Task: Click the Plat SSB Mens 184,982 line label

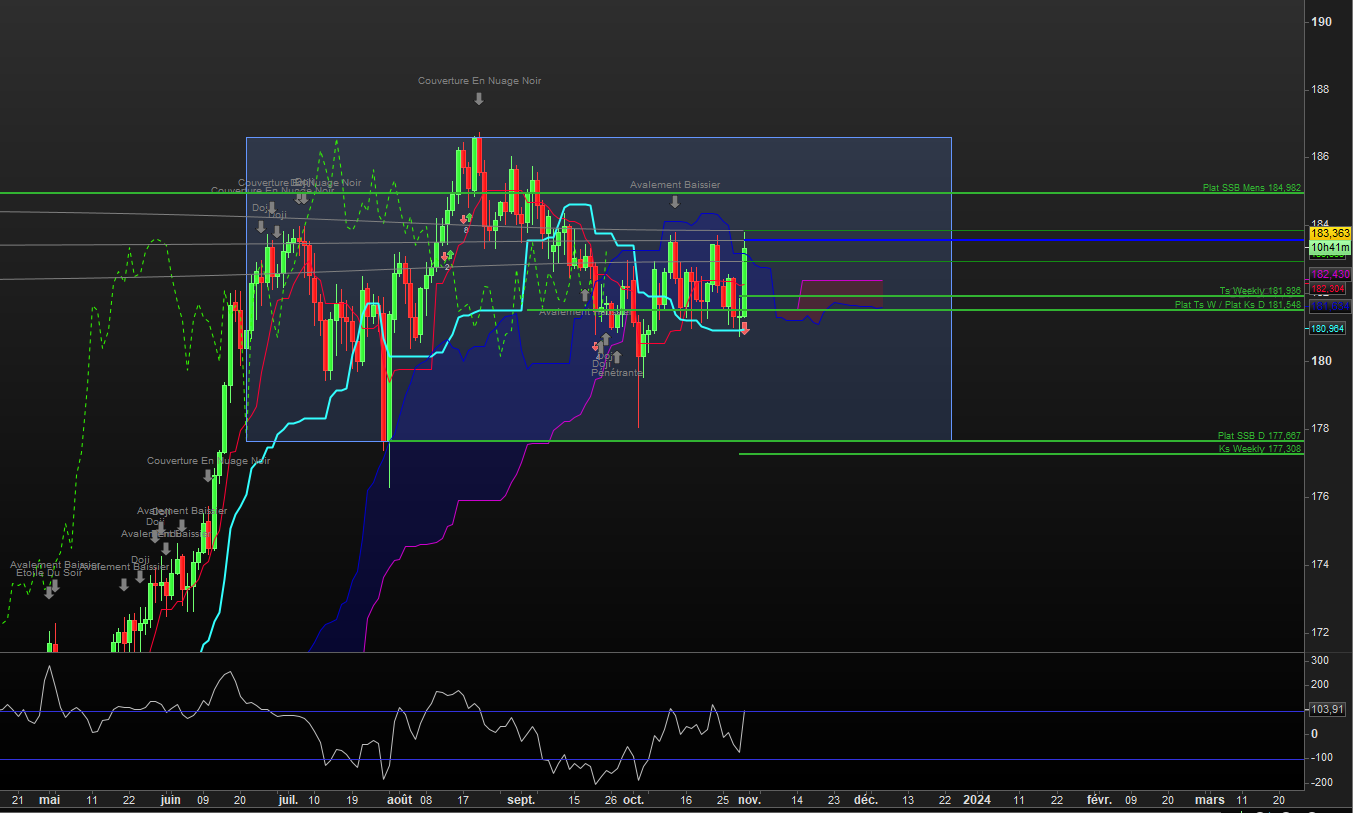Action: click(x=1251, y=188)
